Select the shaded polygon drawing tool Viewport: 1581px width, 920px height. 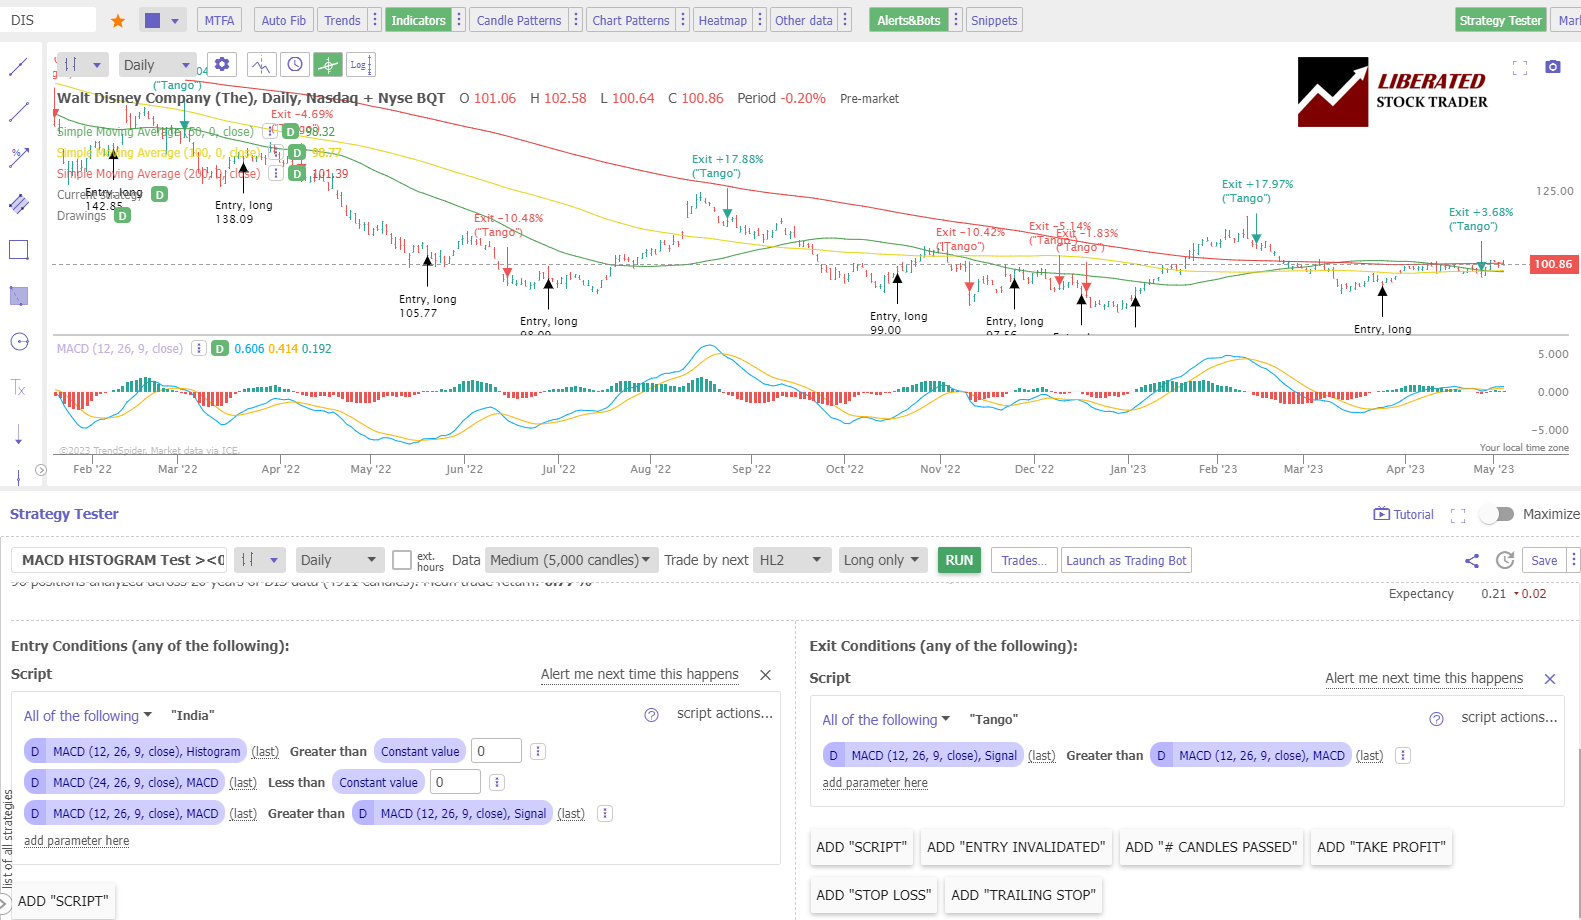(18, 295)
